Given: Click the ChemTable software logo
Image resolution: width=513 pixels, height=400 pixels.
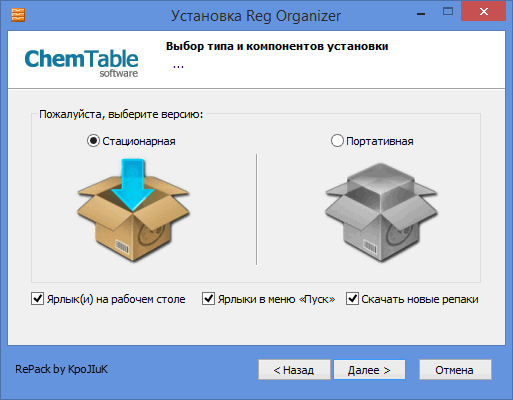Looking at the screenshot, I should 81,63.
